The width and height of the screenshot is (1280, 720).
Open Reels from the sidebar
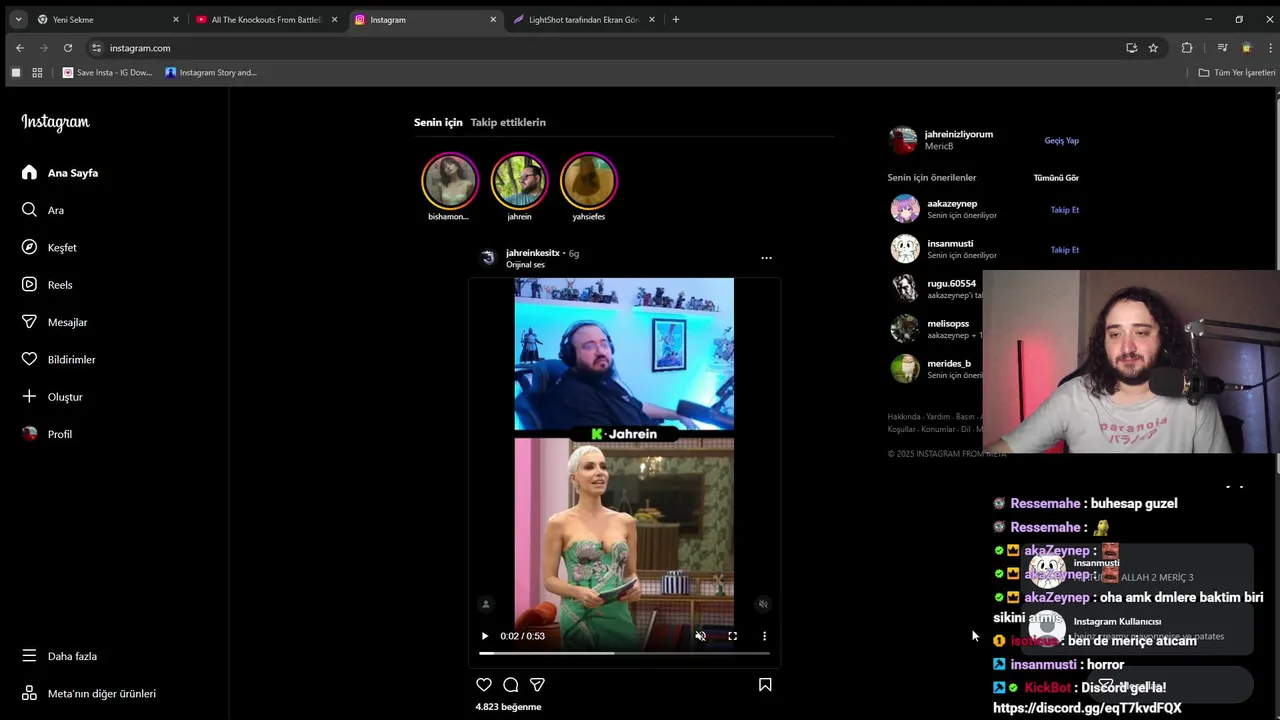click(47, 285)
